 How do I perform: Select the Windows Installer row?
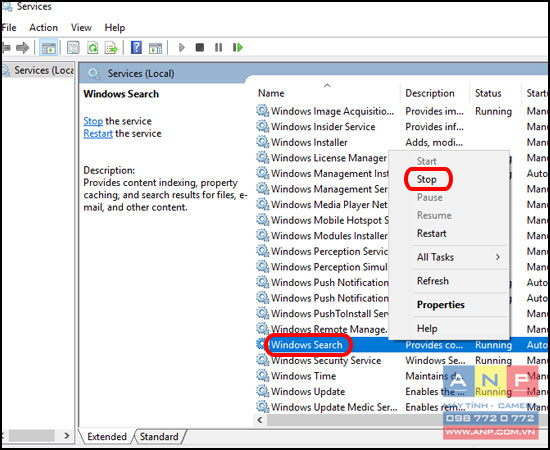point(402,142)
